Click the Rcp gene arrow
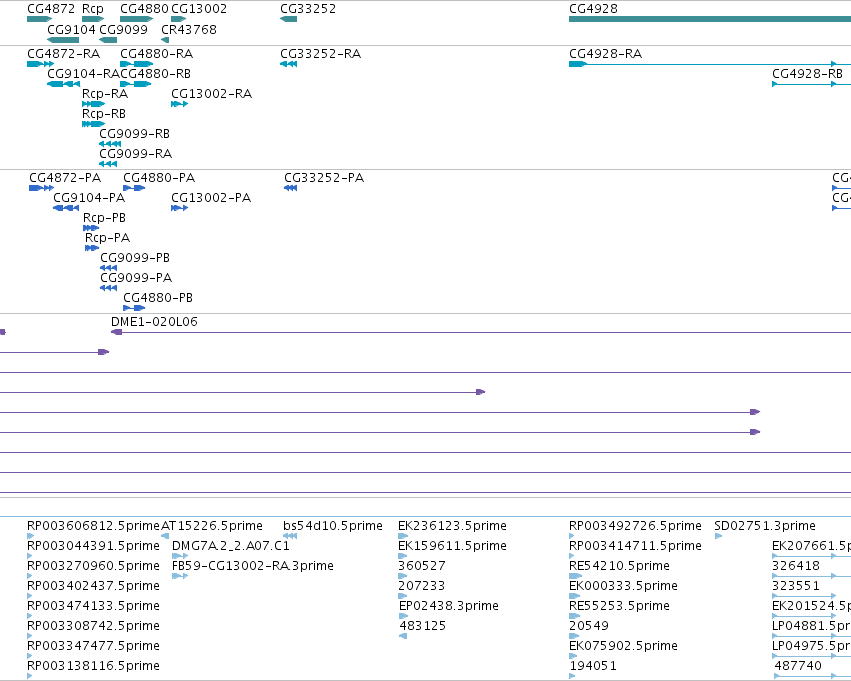851x681 pixels. point(93,19)
